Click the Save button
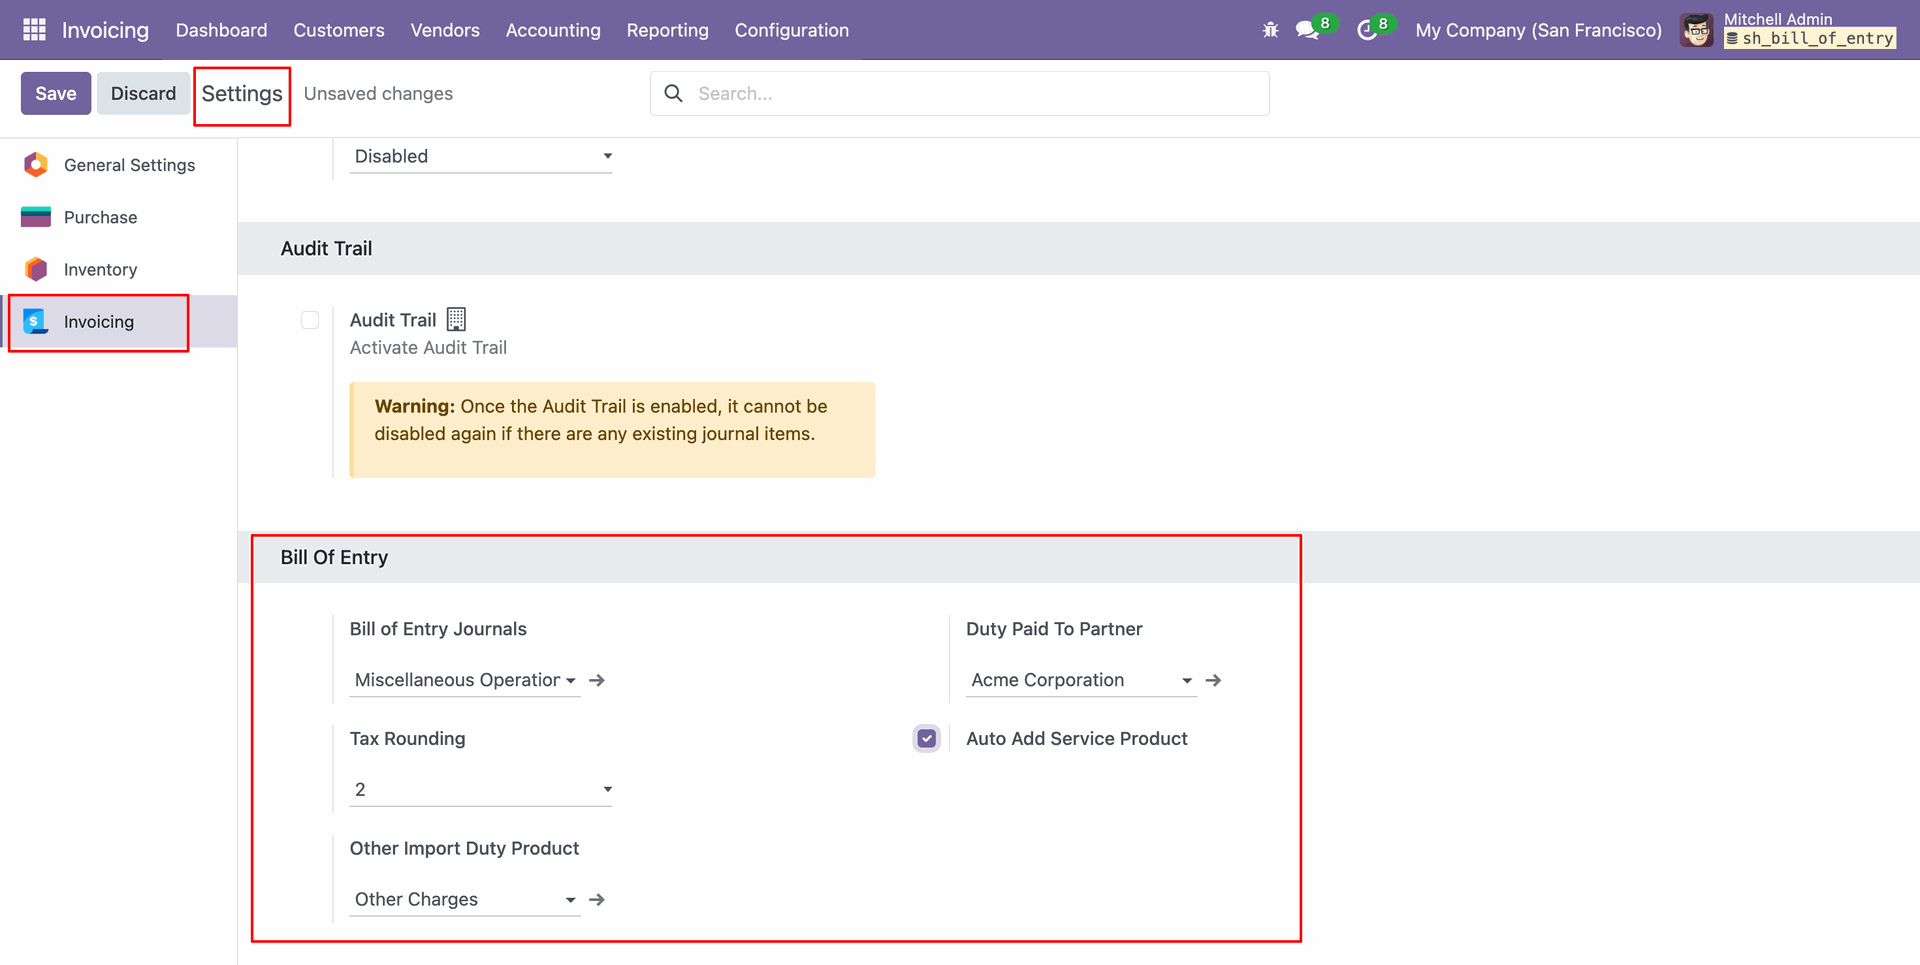The height and width of the screenshot is (965, 1920). tap(56, 93)
